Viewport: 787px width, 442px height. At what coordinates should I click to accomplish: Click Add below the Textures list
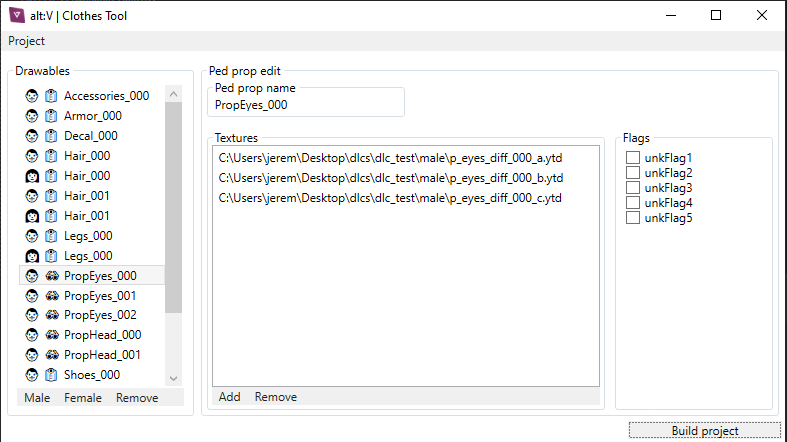[229, 397]
